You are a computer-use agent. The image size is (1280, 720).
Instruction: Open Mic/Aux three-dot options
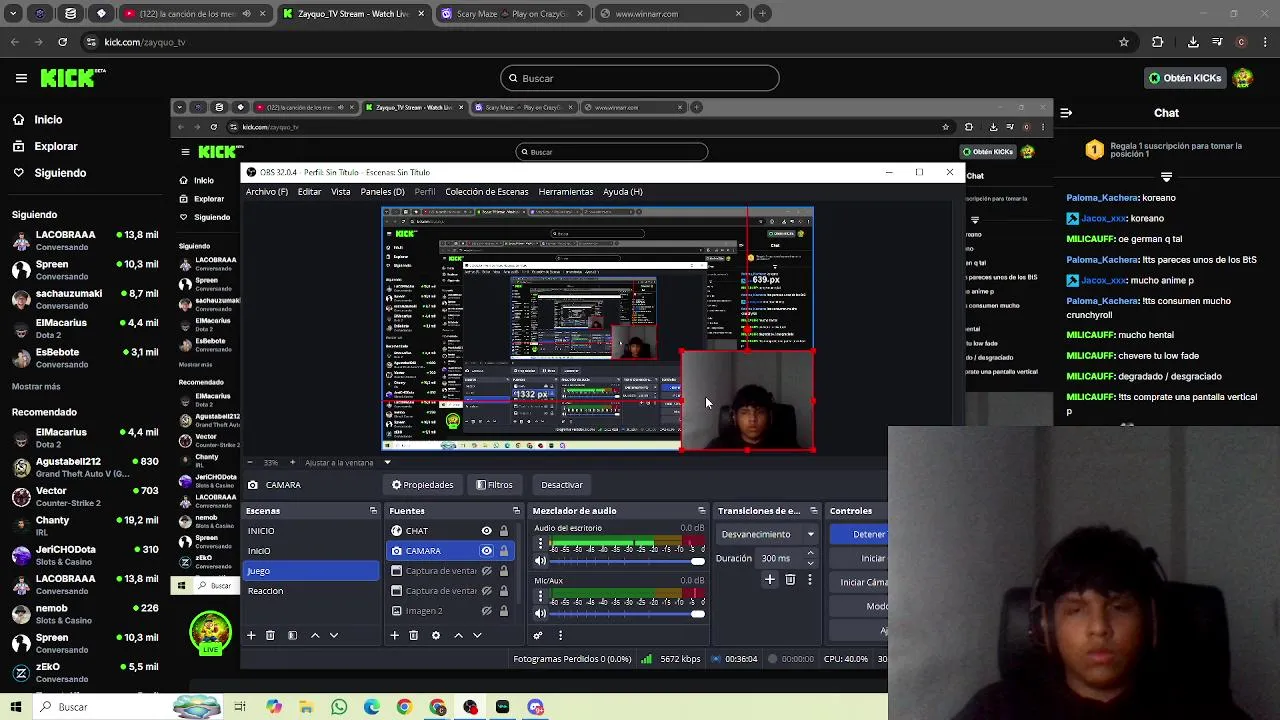click(541, 597)
